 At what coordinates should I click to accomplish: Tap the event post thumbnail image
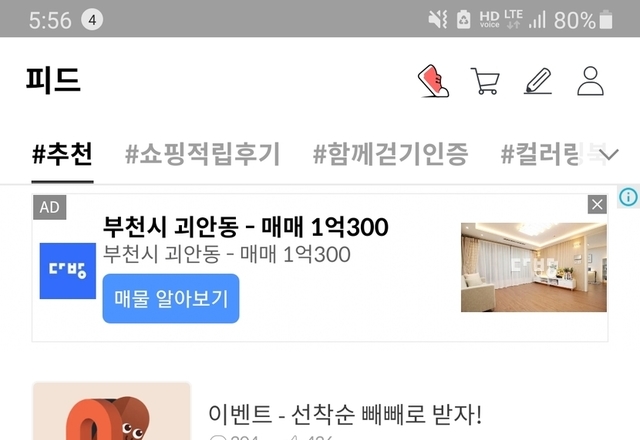111,411
